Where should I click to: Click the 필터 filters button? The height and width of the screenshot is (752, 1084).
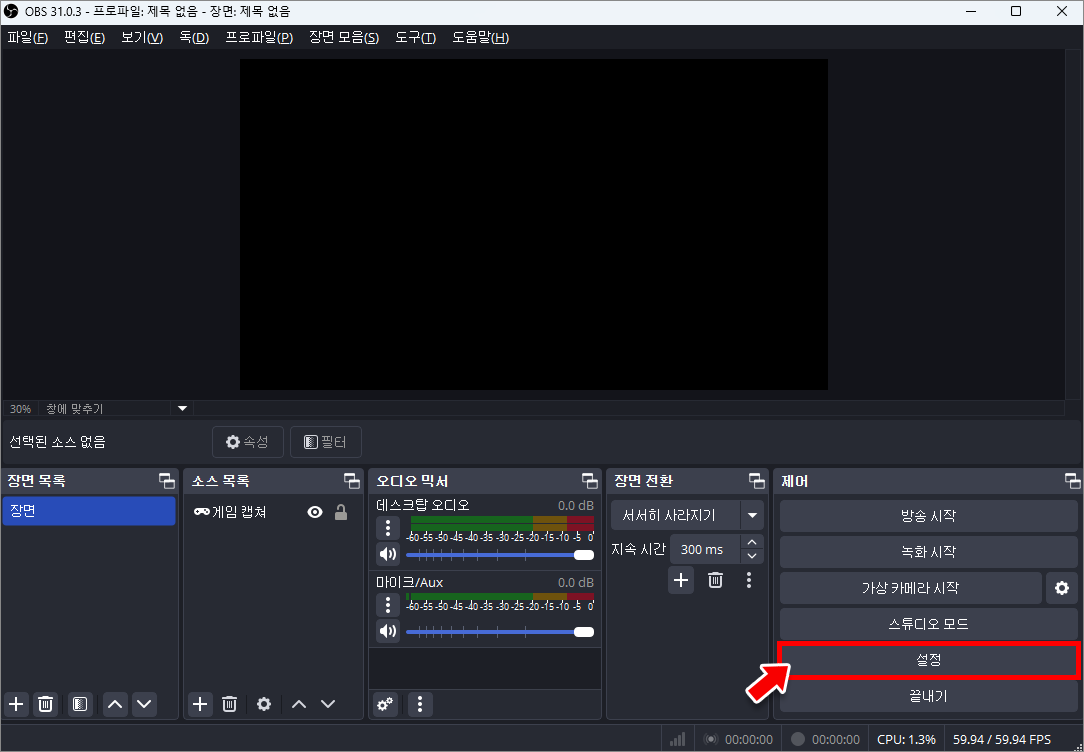click(x=326, y=442)
